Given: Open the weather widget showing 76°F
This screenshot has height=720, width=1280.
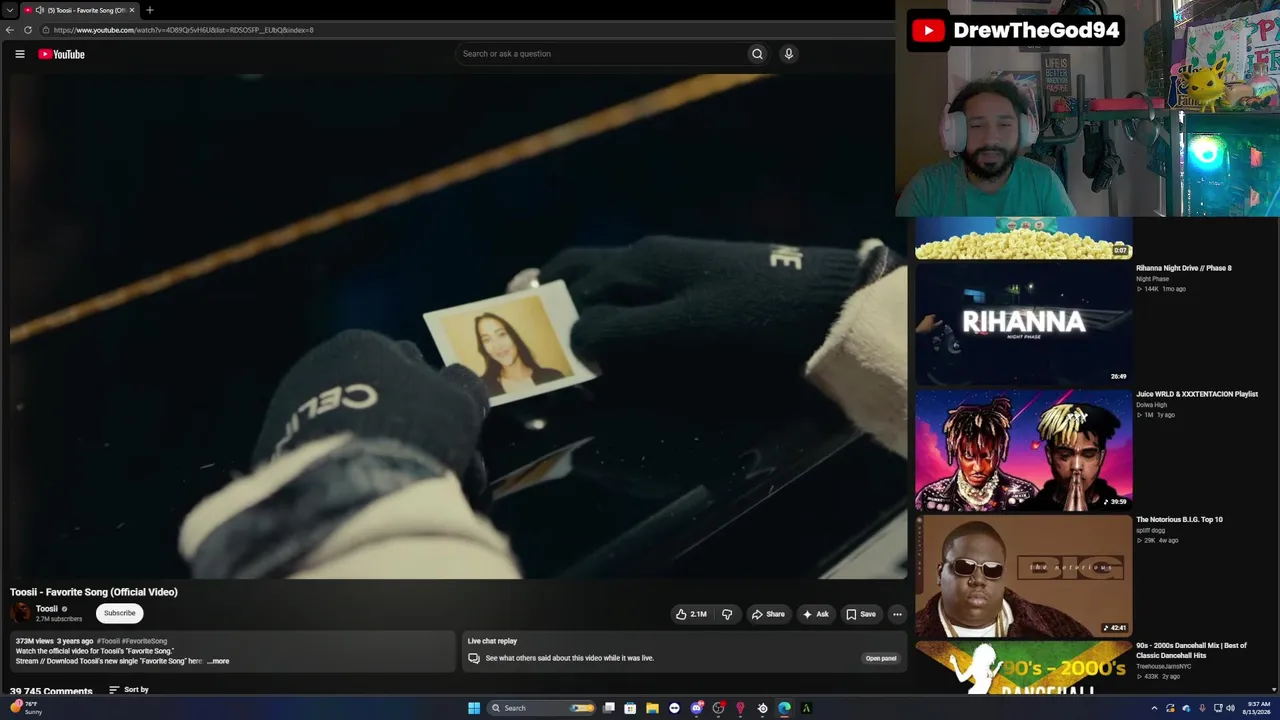Looking at the screenshot, I should click(x=27, y=708).
